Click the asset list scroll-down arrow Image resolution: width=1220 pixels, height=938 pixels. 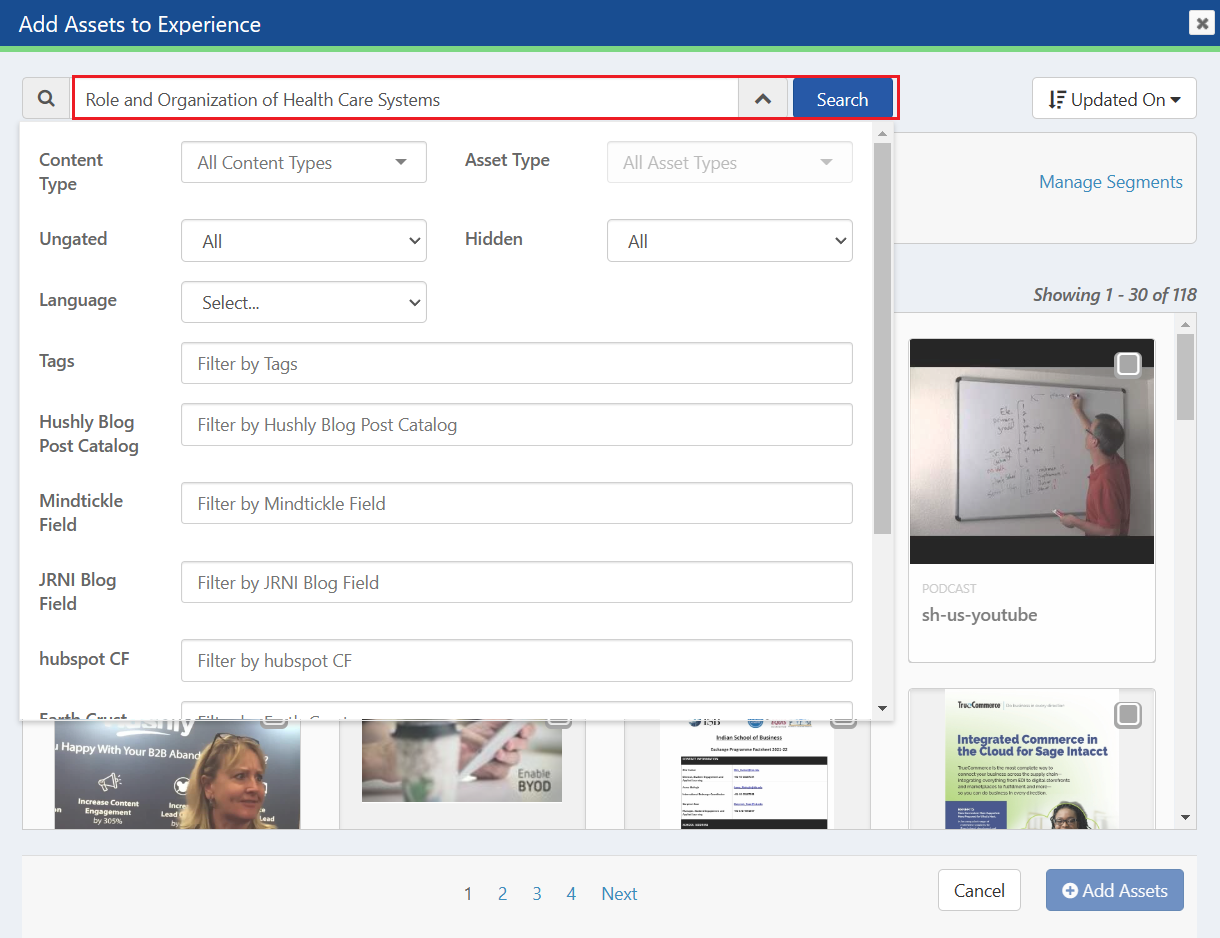coord(1186,818)
